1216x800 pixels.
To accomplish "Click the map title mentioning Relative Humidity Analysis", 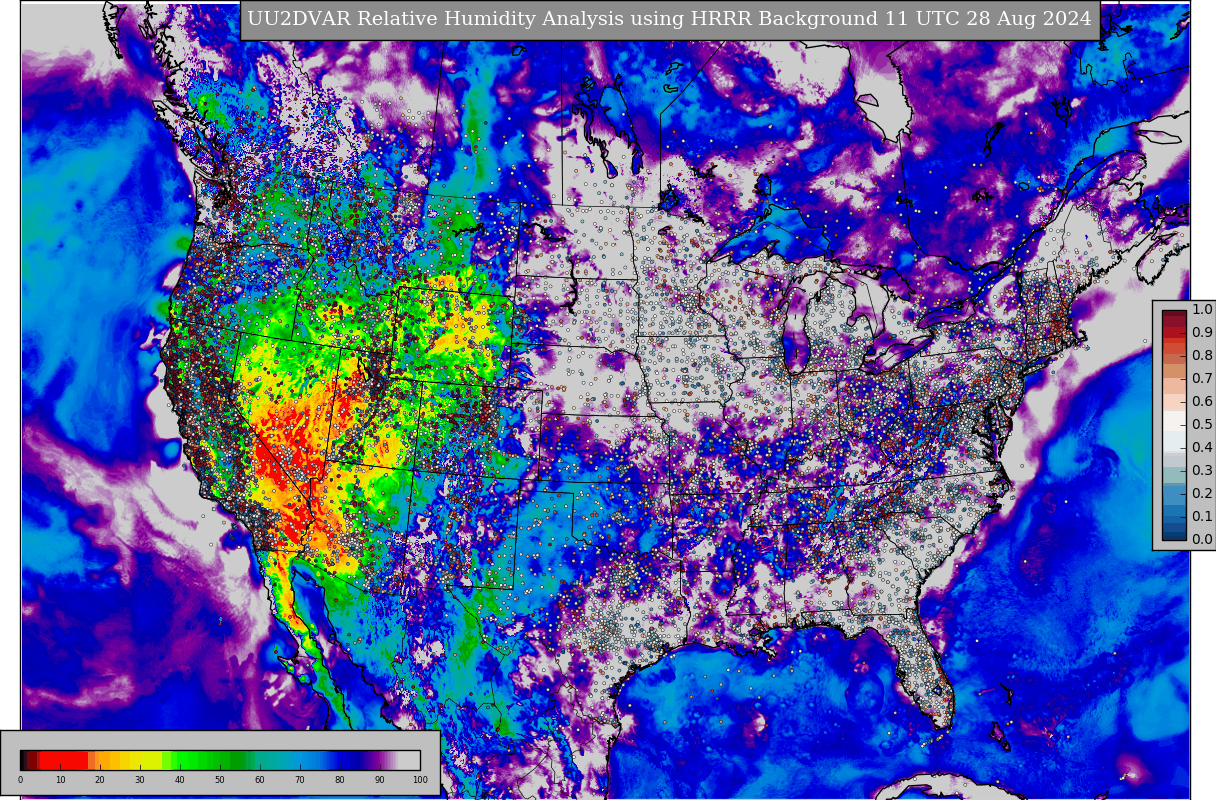I will tap(670, 20).
